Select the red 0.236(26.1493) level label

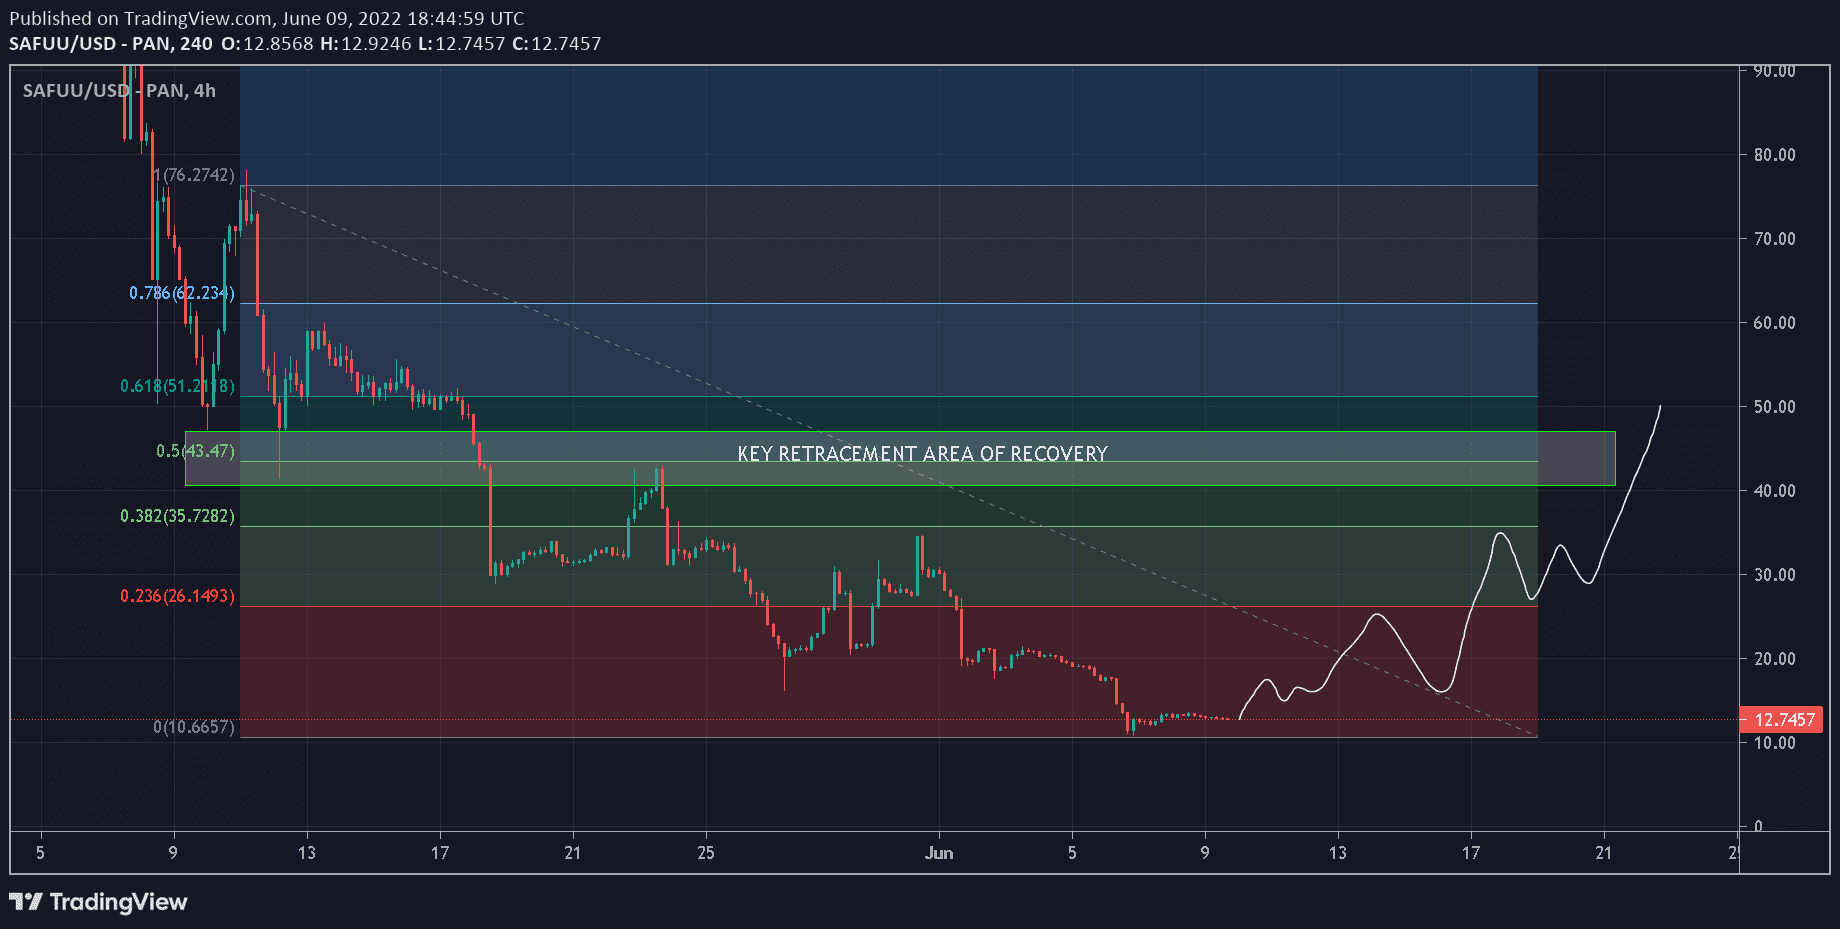pyautogui.click(x=177, y=596)
